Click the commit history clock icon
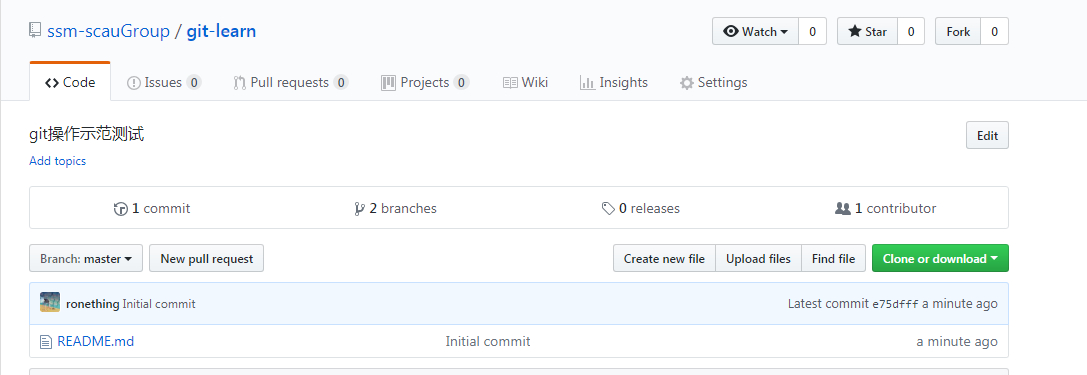This screenshot has width=1087, height=375. coord(121,209)
